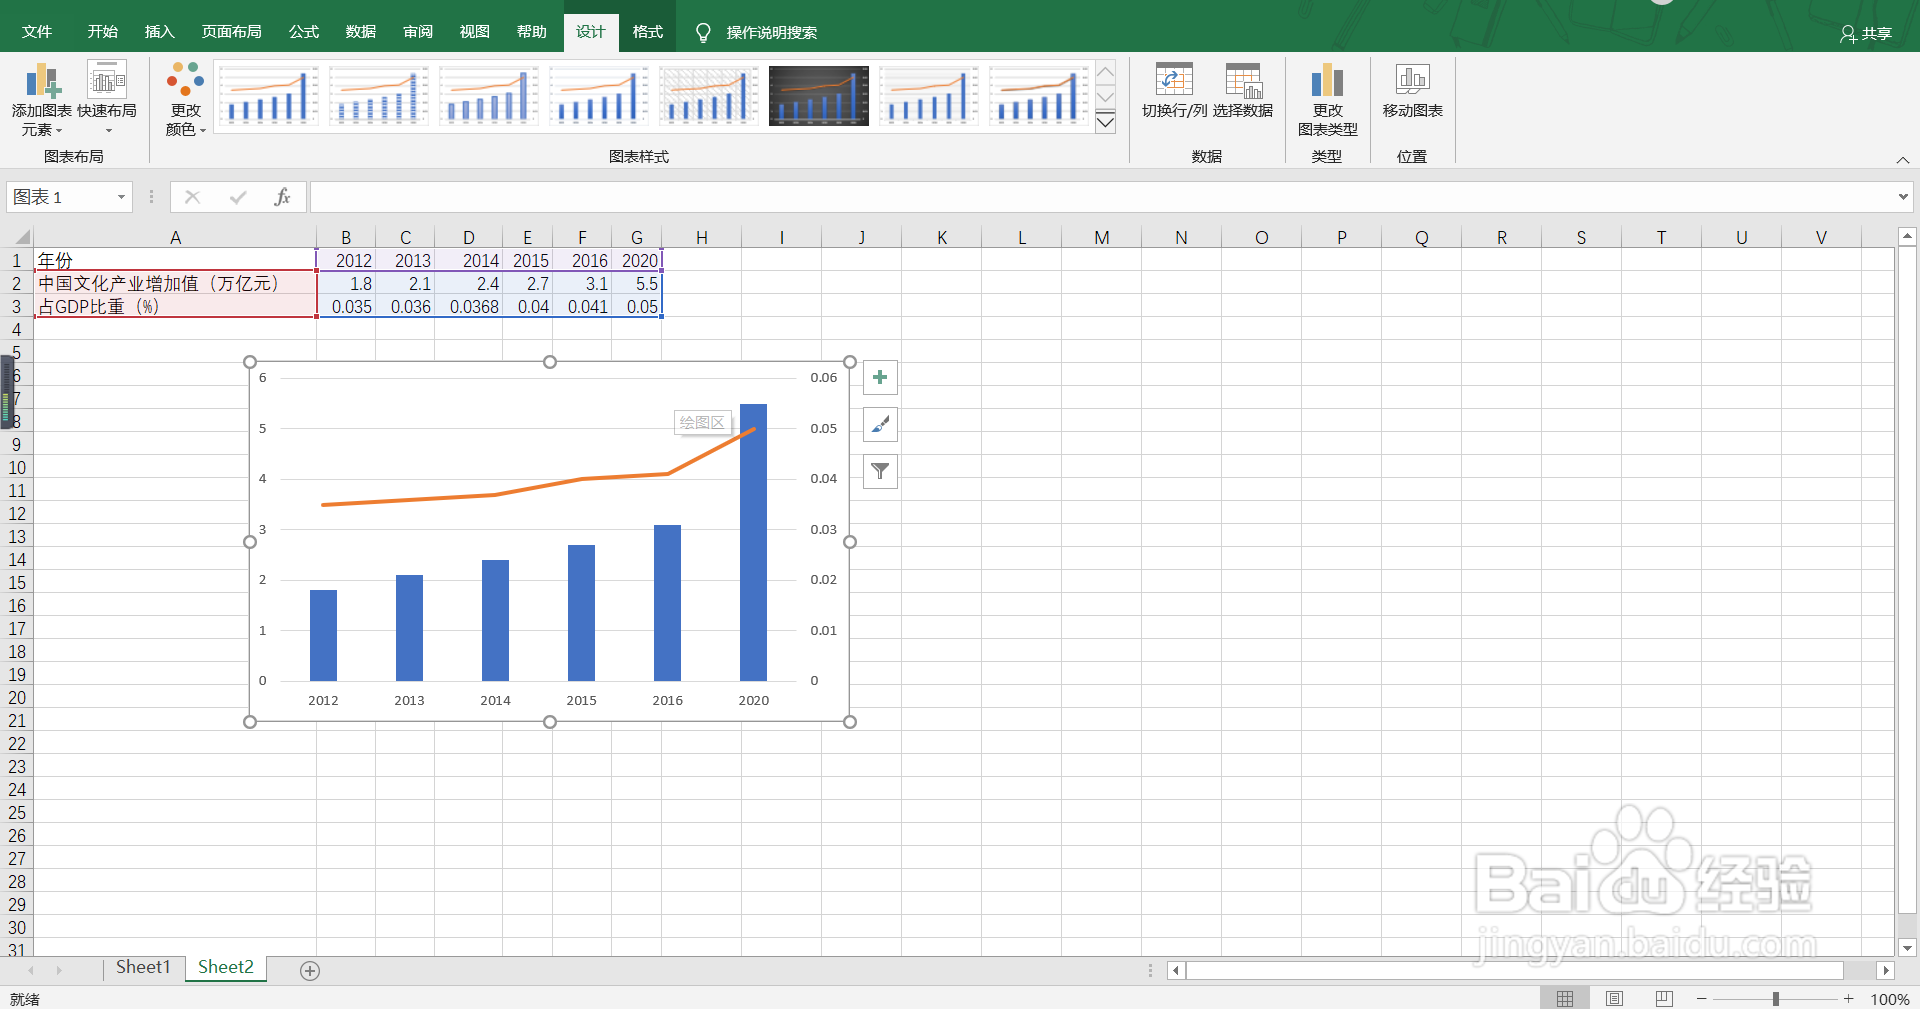The height and width of the screenshot is (1009, 1920).
Task: Select column A header
Action: coord(175,238)
